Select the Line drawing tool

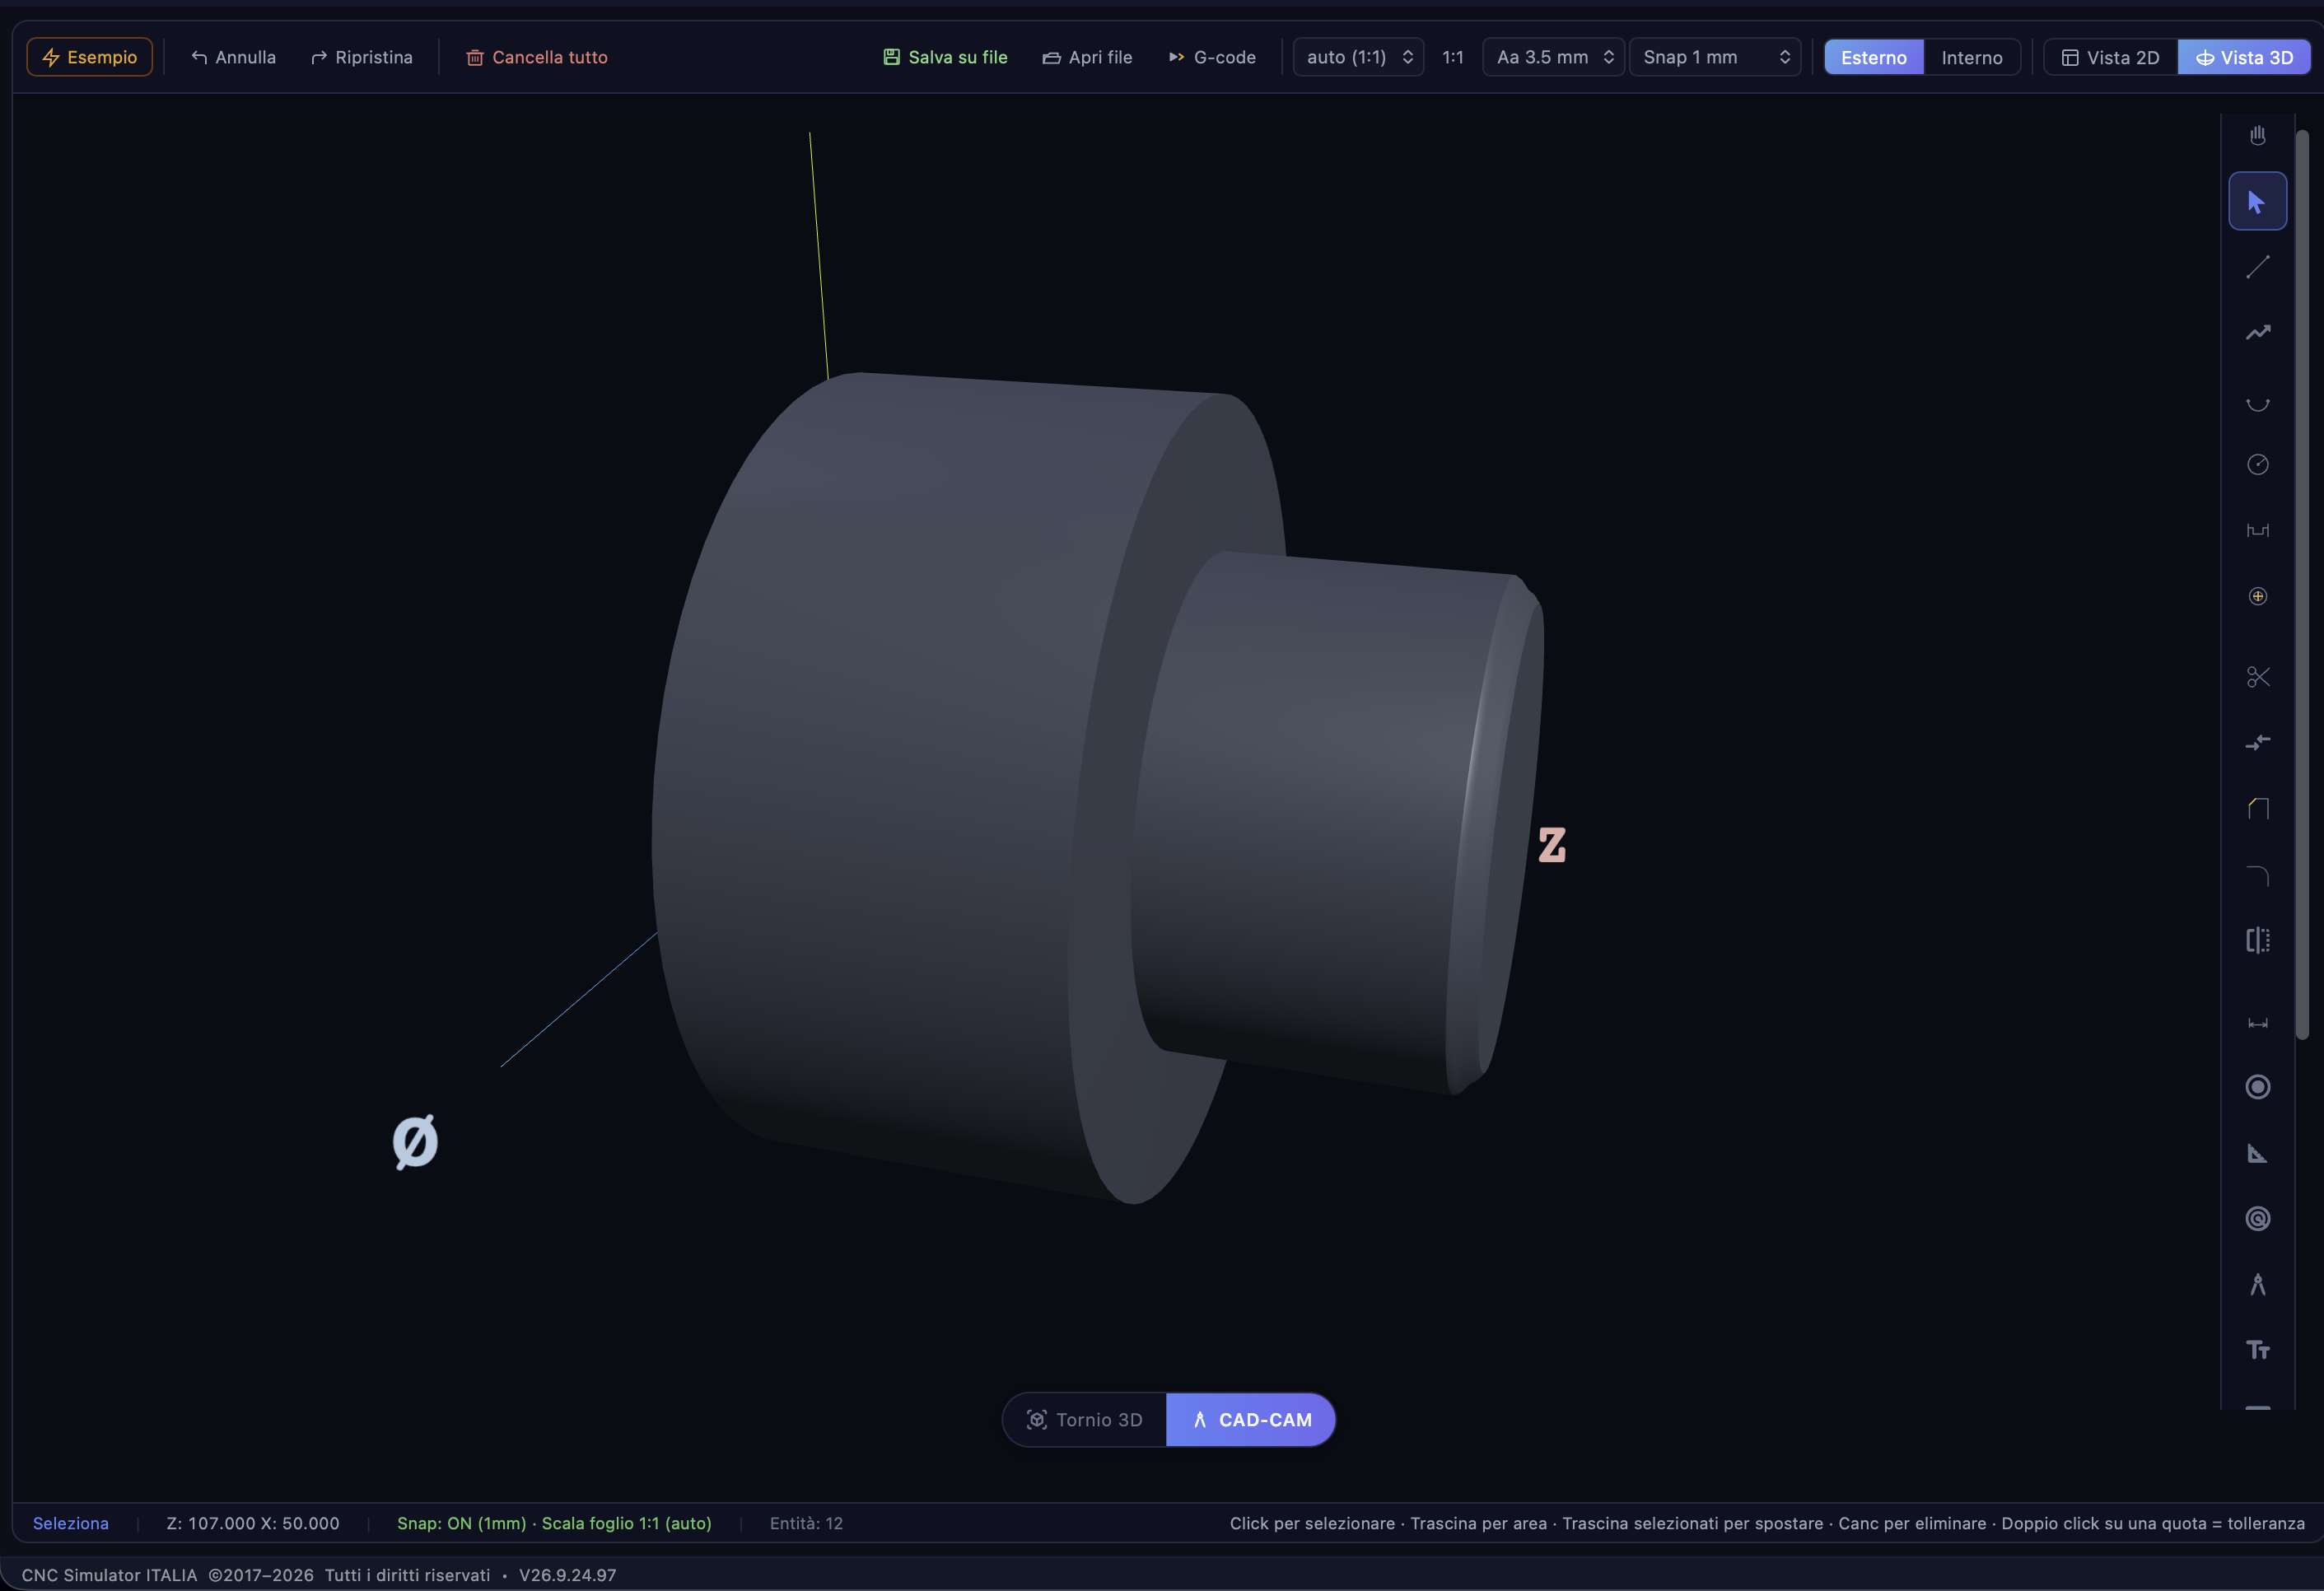tap(2257, 267)
